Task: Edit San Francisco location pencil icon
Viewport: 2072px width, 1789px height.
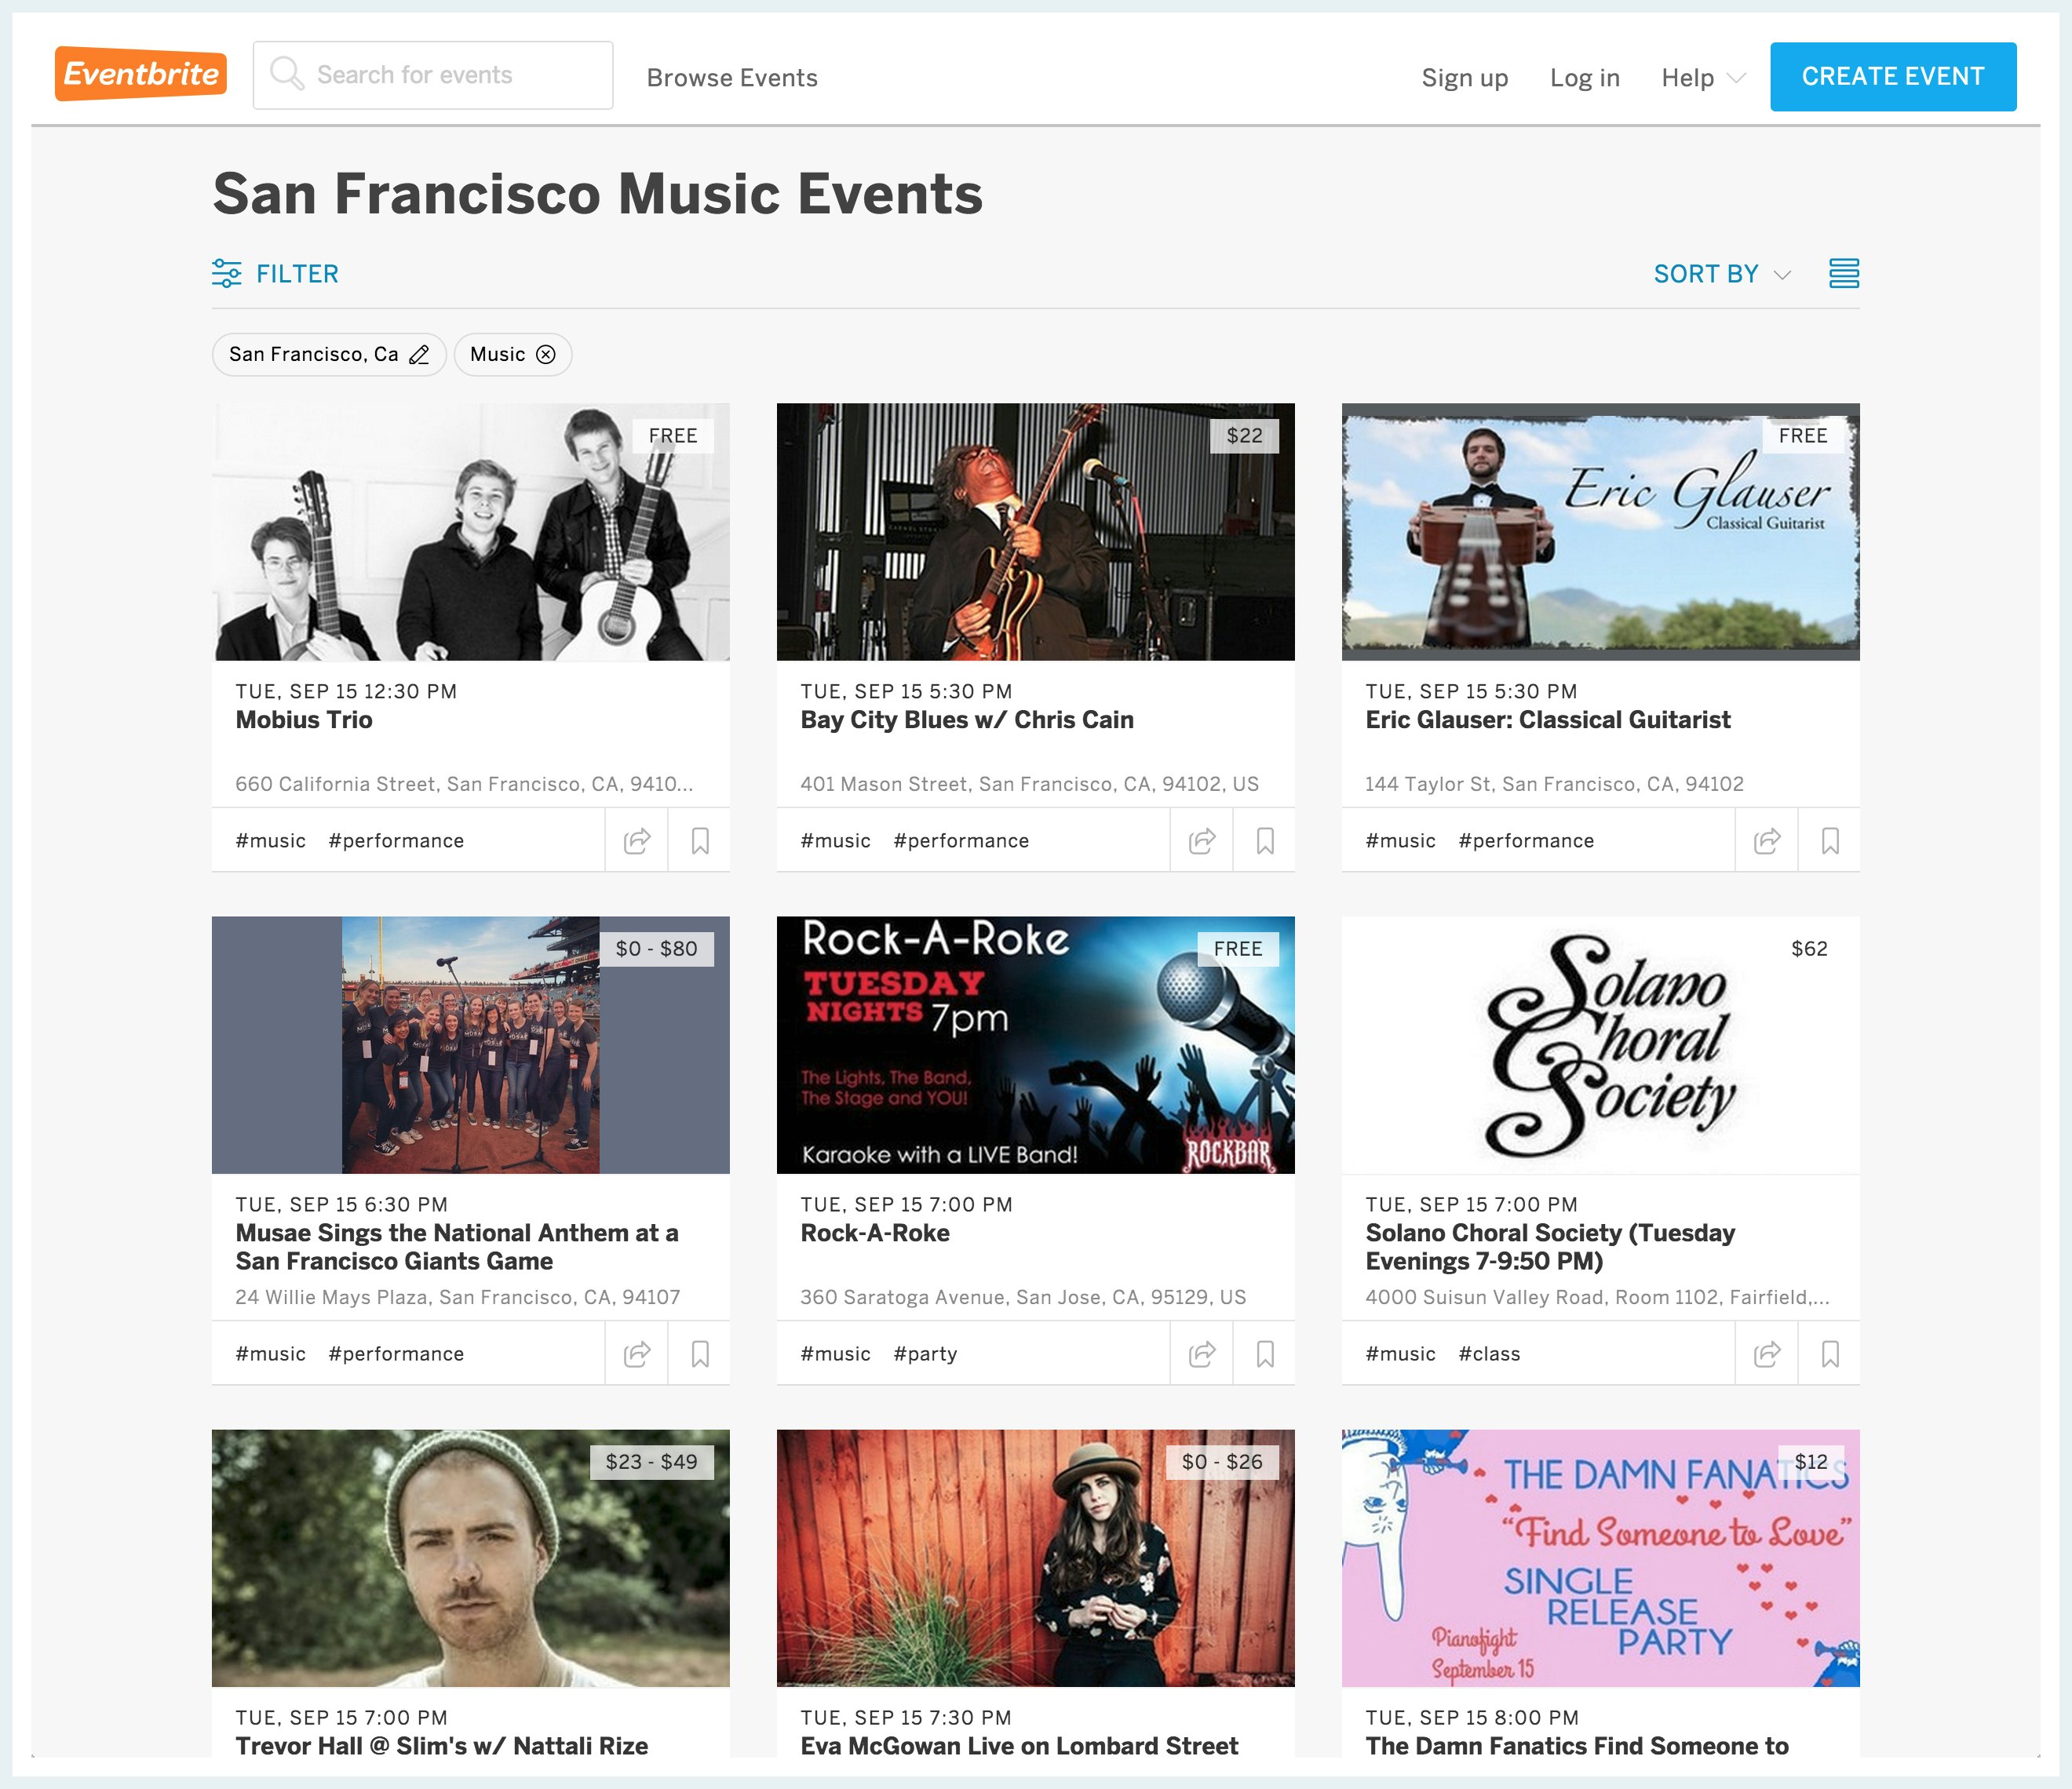Action: tap(420, 355)
